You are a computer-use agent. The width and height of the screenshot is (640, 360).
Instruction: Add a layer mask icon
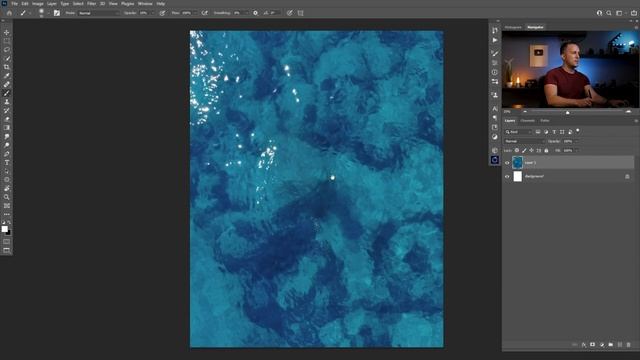pyautogui.click(x=593, y=345)
